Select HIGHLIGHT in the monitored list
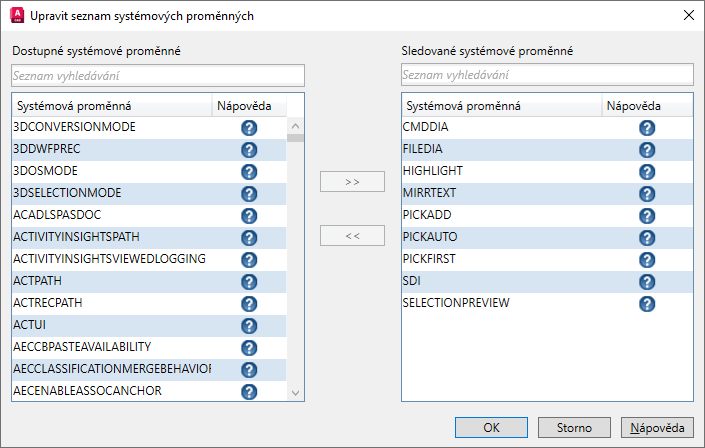The height and width of the screenshot is (448, 705). coord(500,172)
